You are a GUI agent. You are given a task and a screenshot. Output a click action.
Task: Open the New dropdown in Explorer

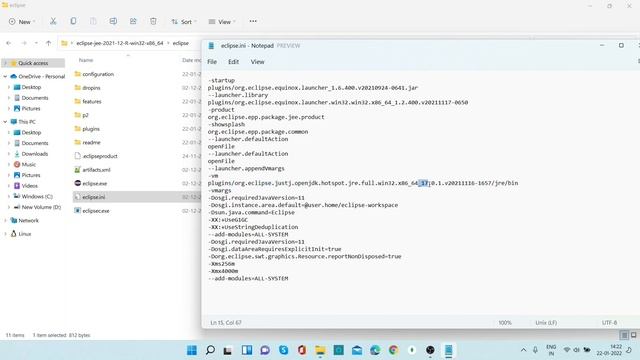[x=22, y=22]
